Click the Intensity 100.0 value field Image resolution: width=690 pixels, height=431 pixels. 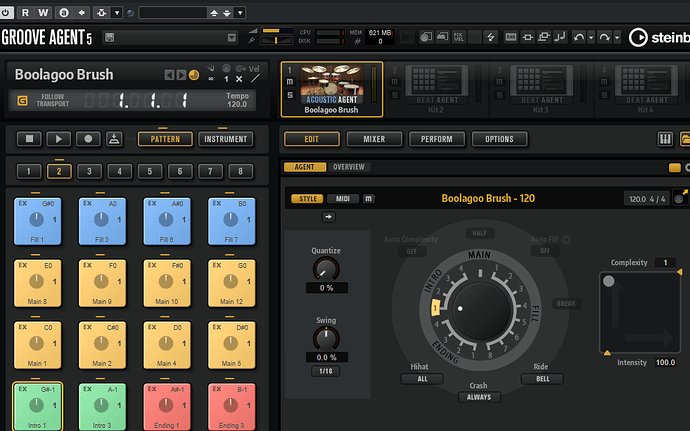coord(665,362)
